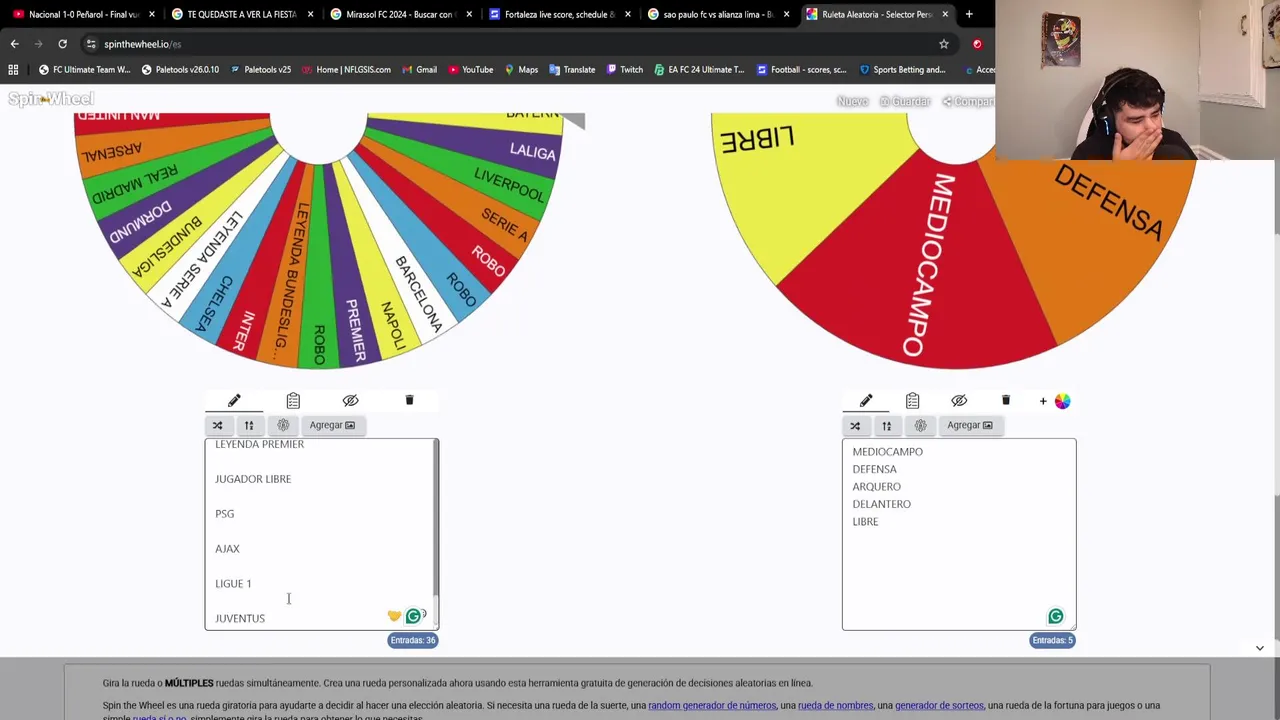
Task: Open FC Ultimate Team bookmark
Action: (84, 70)
